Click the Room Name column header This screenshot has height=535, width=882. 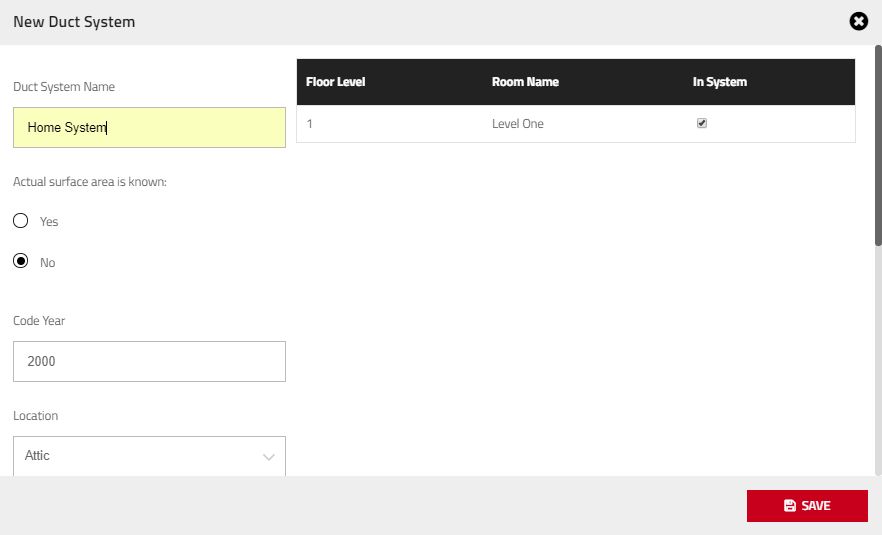(x=525, y=82)
